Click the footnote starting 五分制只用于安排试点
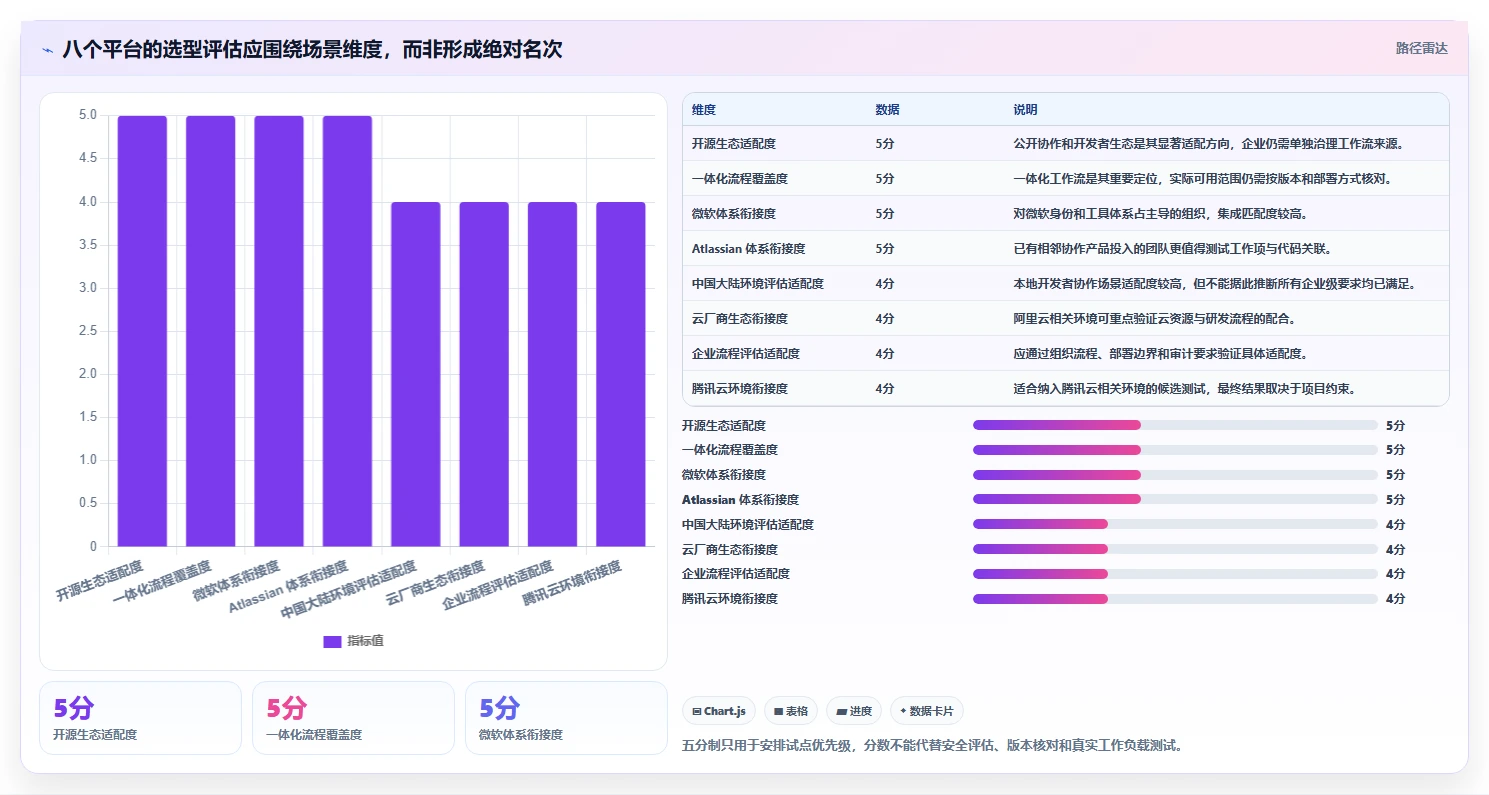 tap(932, 746)
